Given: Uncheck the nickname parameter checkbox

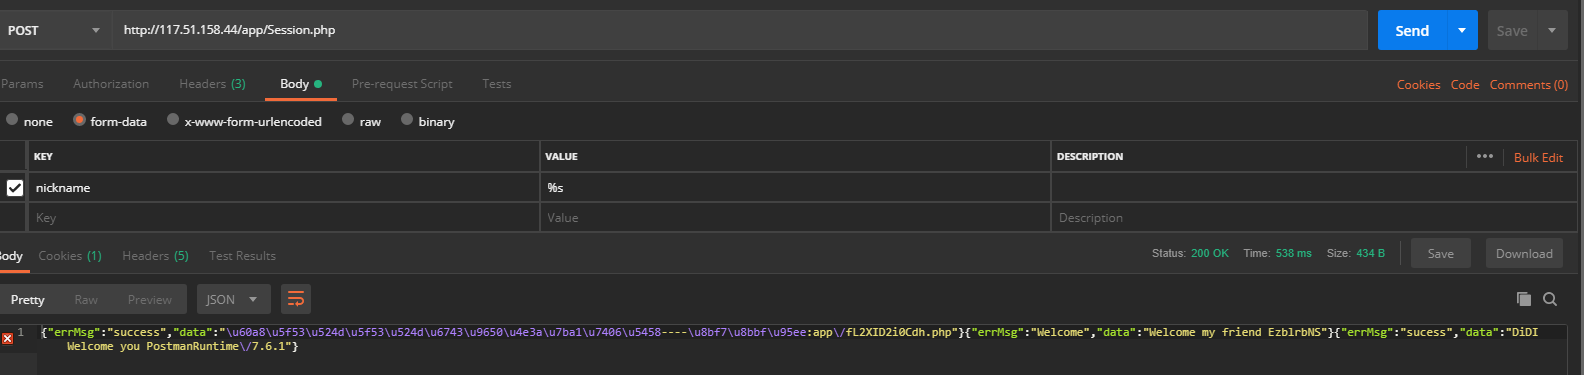Looking at the screenshot, I should coord(15,188).
